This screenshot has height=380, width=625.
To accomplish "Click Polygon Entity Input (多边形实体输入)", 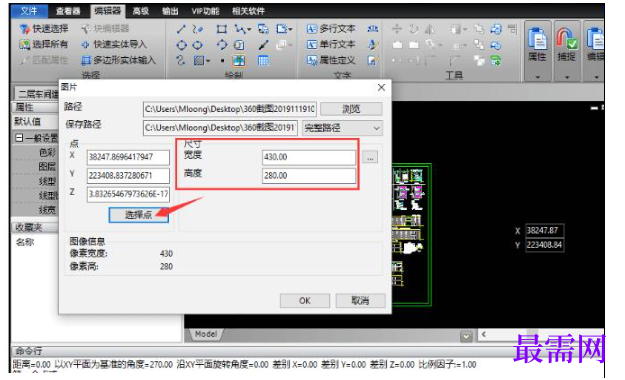I will [118, 60].
